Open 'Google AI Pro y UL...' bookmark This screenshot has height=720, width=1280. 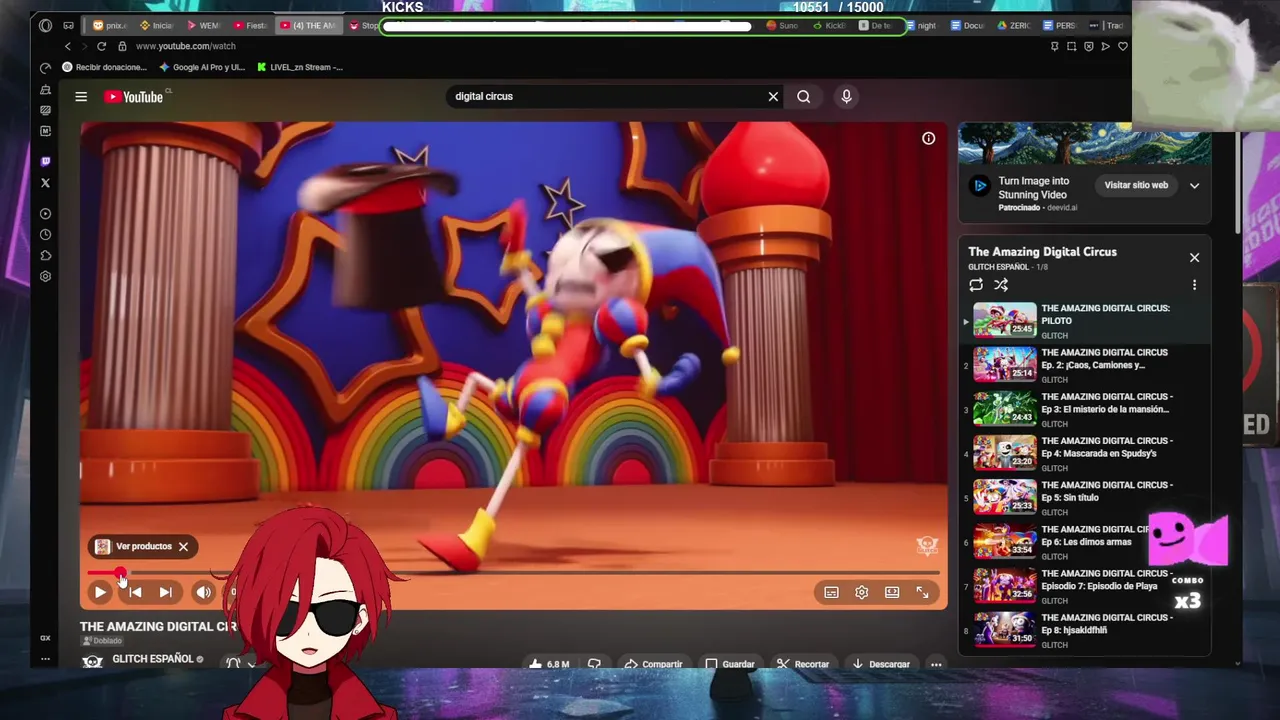pyautogui.click(x=202, y=67)
